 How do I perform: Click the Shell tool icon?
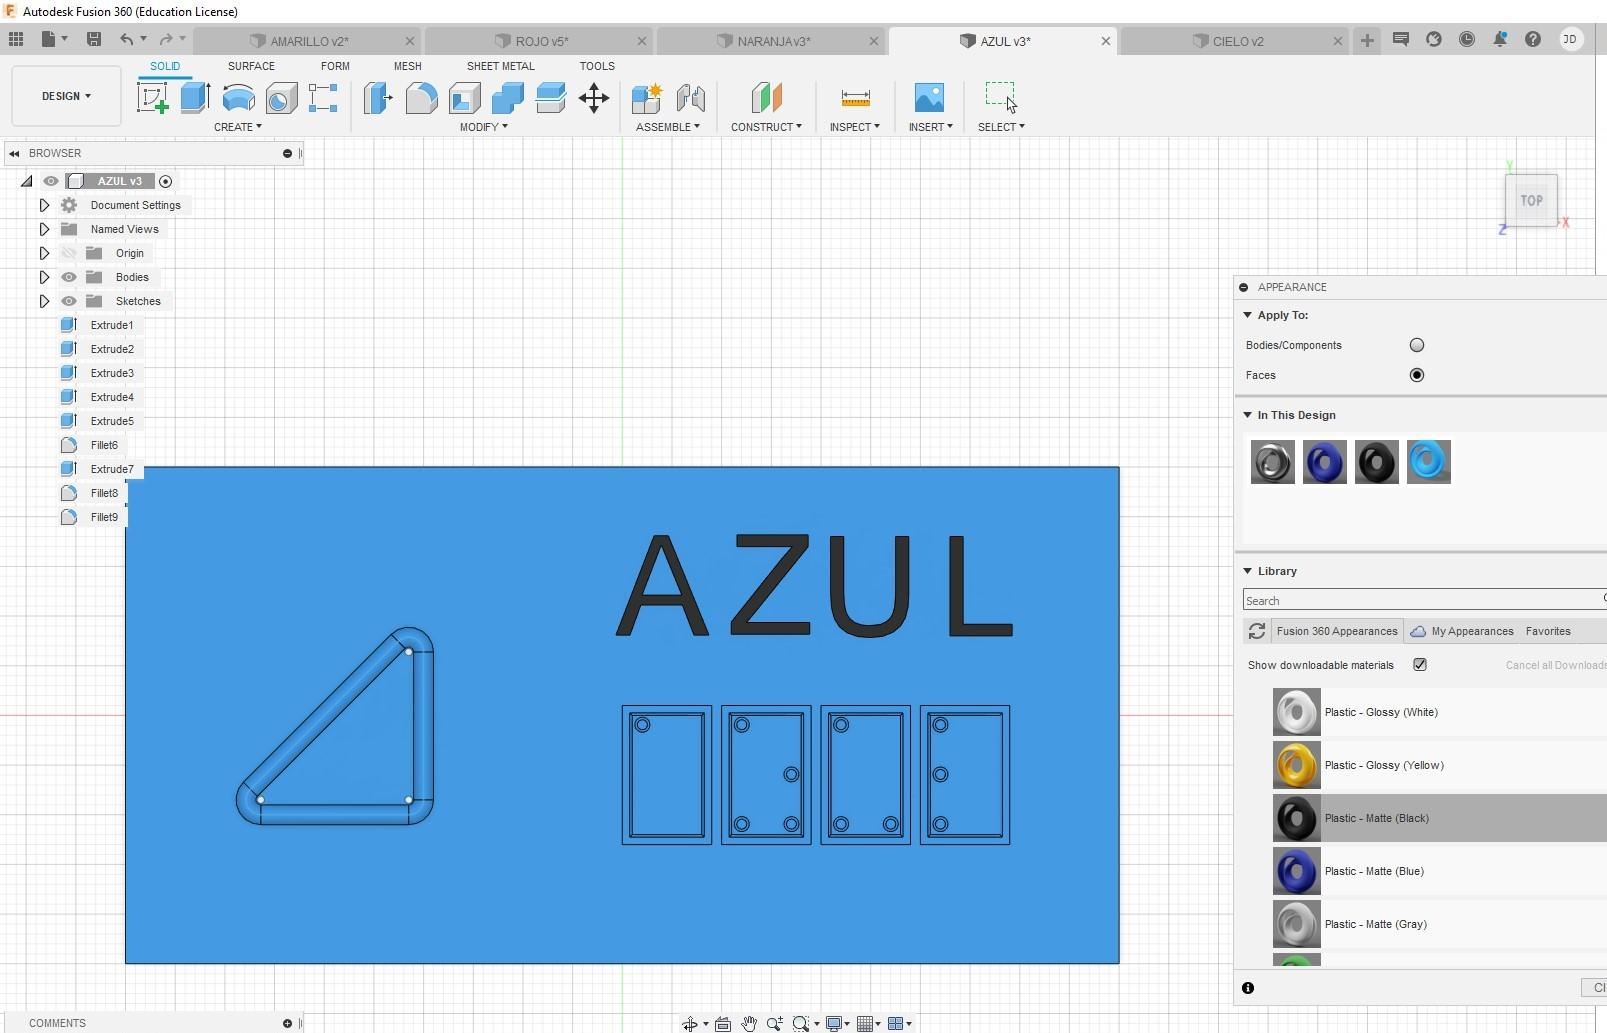pyautogui.click(x=464, y=98)
